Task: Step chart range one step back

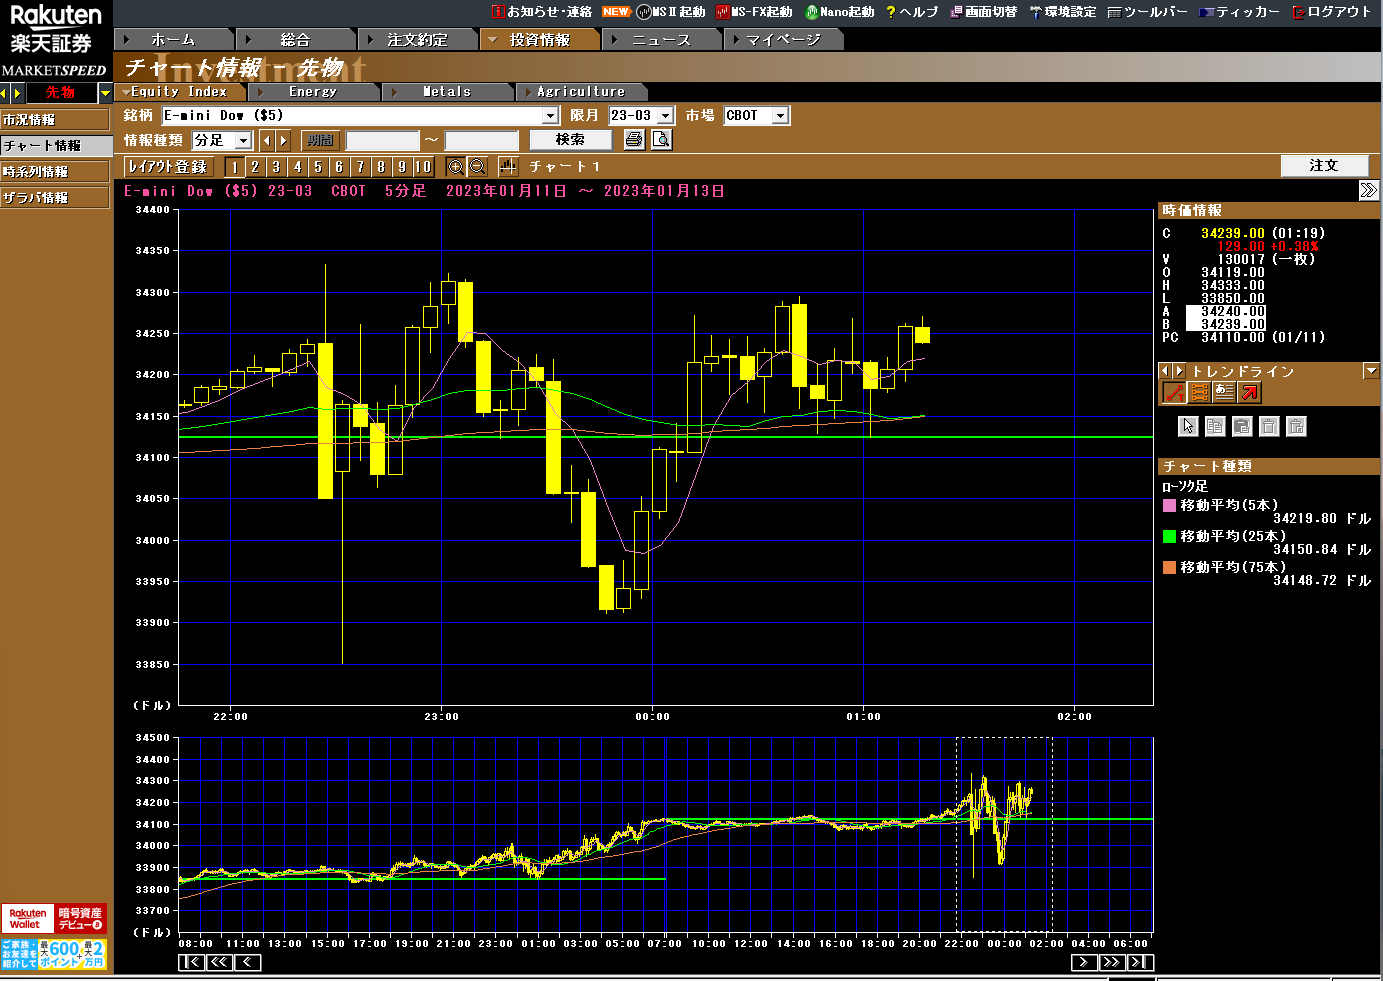Action: 248,962
